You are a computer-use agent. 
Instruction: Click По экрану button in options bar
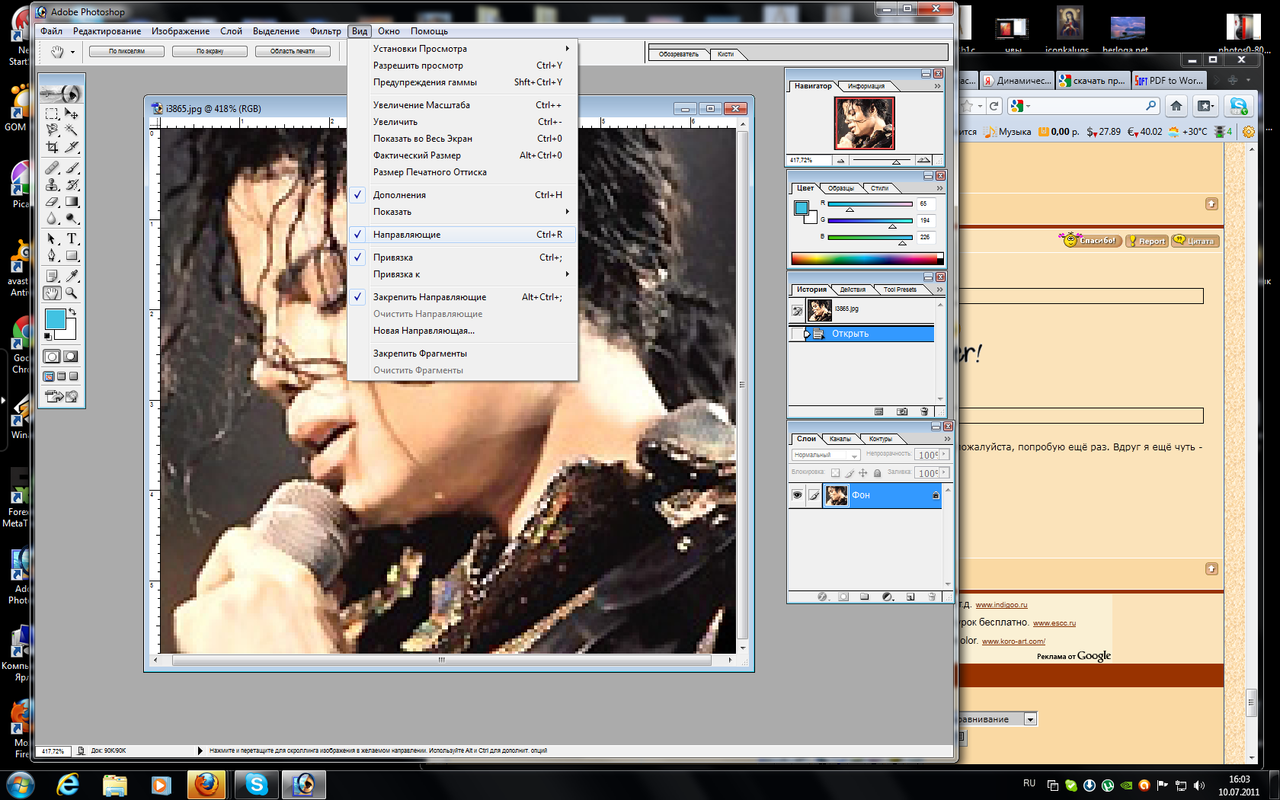coord(210,51)
